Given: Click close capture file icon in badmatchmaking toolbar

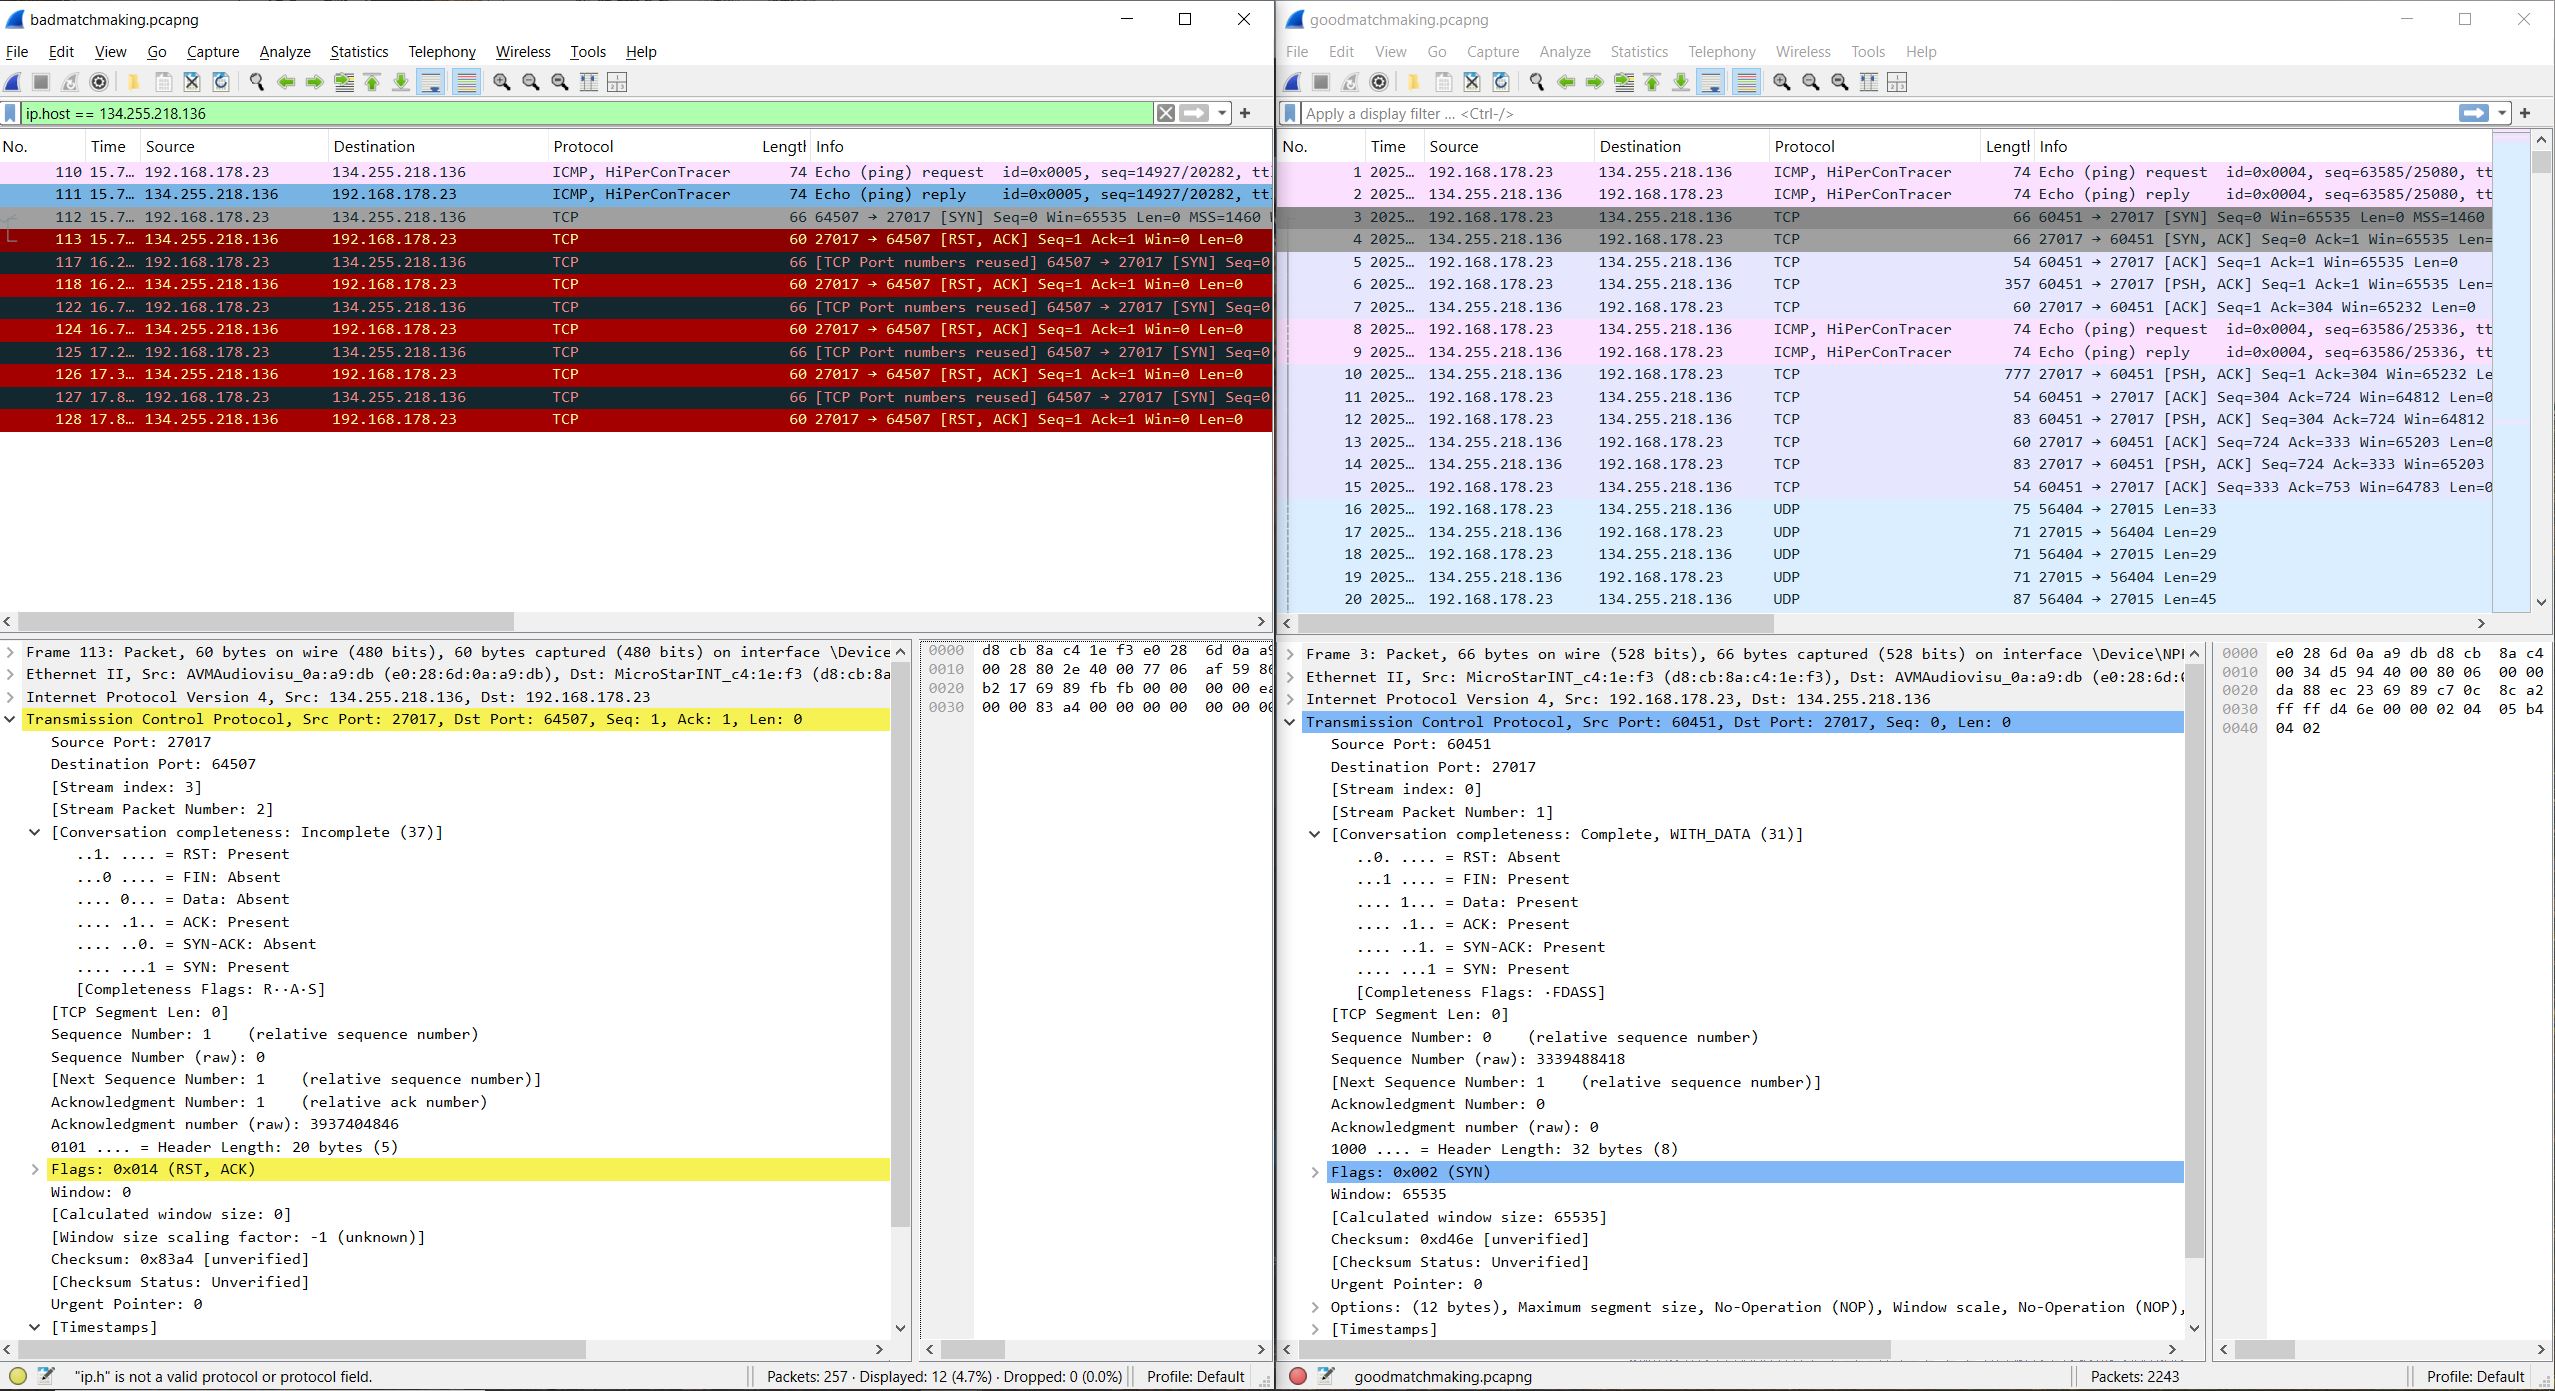Looking at the screenshot, I should 192,82.
